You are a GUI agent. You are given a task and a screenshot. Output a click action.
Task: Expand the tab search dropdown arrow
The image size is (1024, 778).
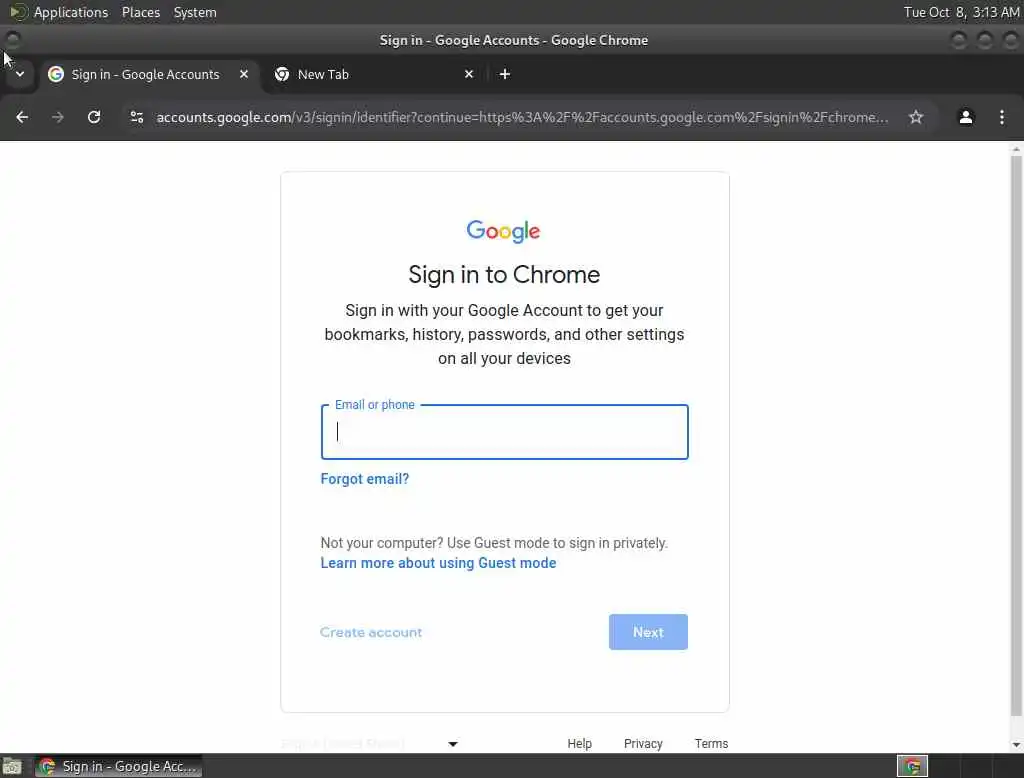pos(20,74)
